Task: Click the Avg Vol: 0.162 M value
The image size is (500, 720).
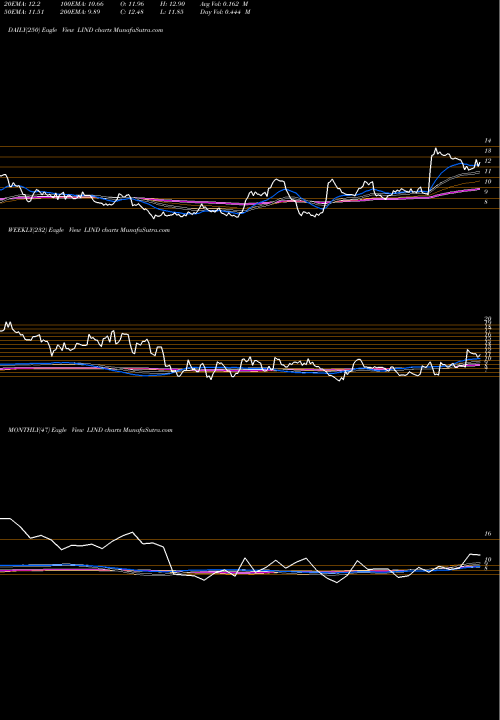Action: click(x=224, y=4)
